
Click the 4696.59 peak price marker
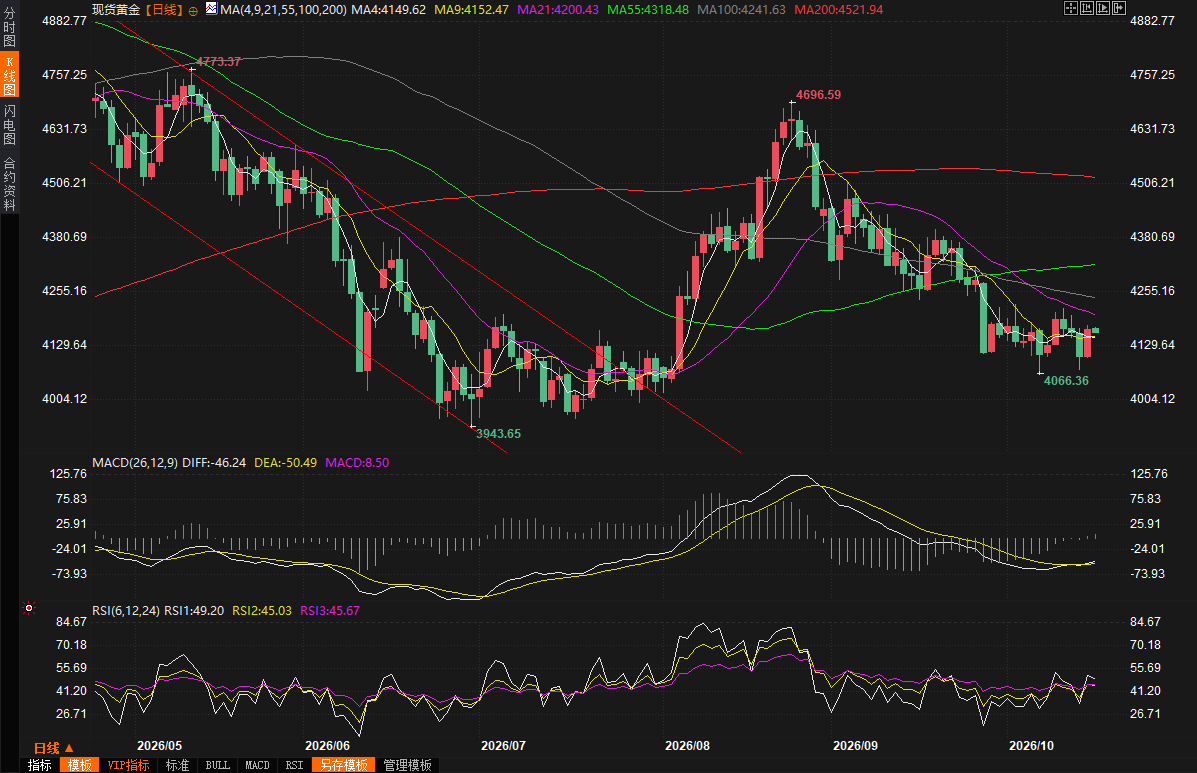[x=818, y=95]
